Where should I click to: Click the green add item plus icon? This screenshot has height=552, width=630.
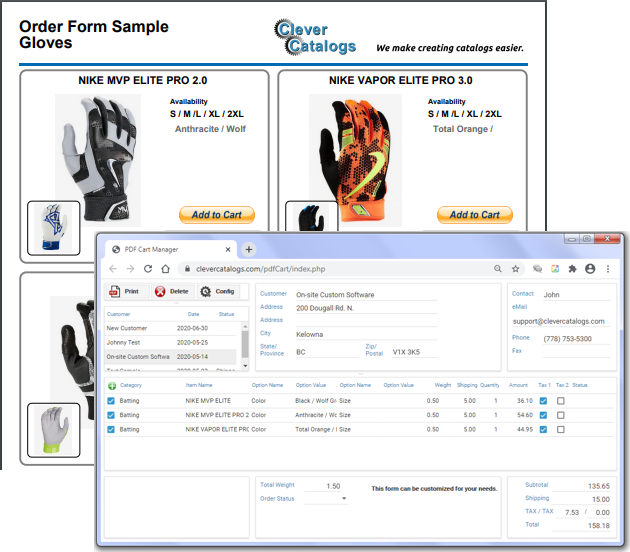pyautogui.click(x=112, y=385)
